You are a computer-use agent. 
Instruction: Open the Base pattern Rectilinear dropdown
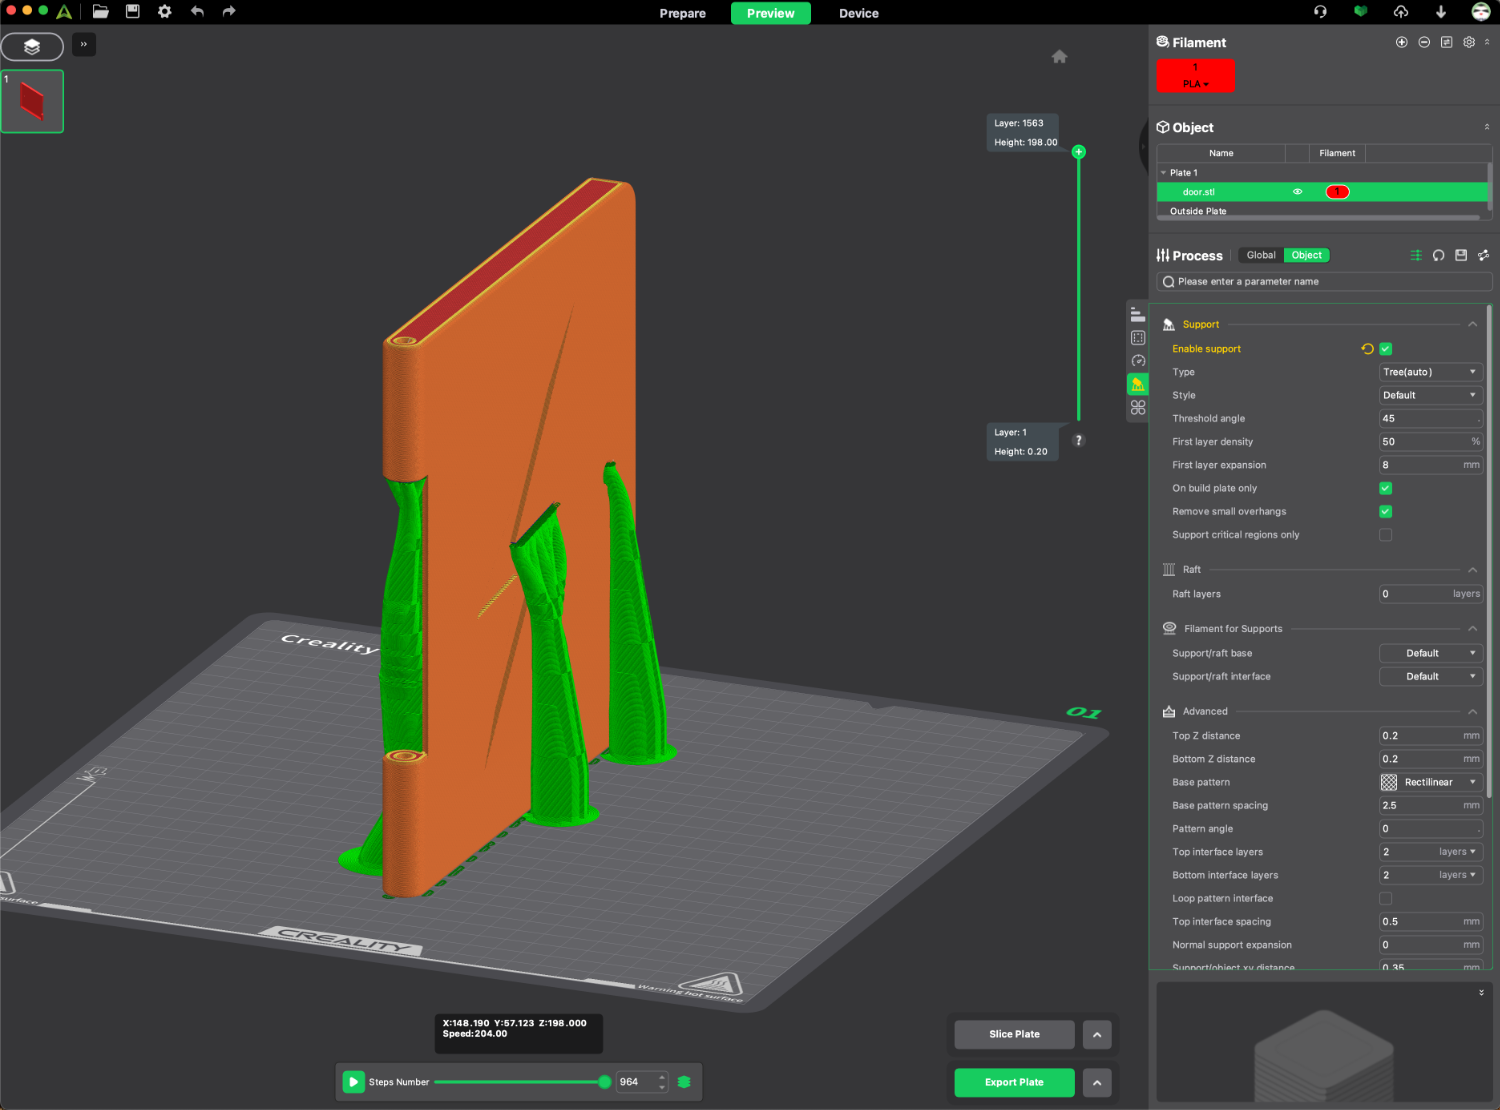(1430, 782)
